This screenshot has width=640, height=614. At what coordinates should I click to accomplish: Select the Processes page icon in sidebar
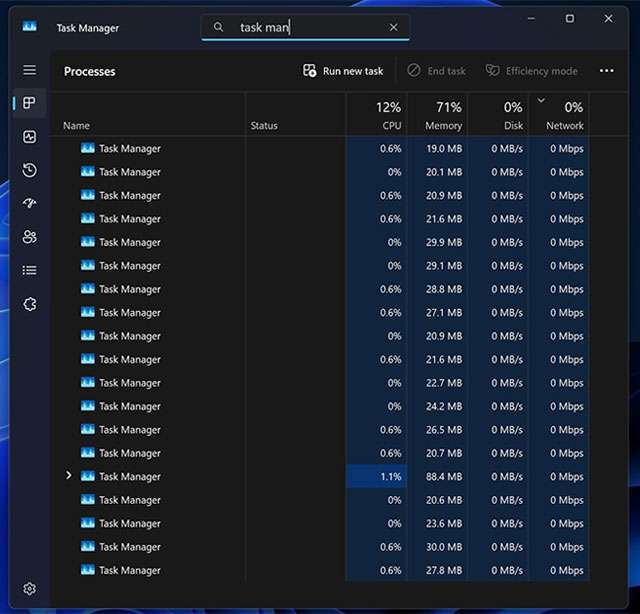[29, 103]
